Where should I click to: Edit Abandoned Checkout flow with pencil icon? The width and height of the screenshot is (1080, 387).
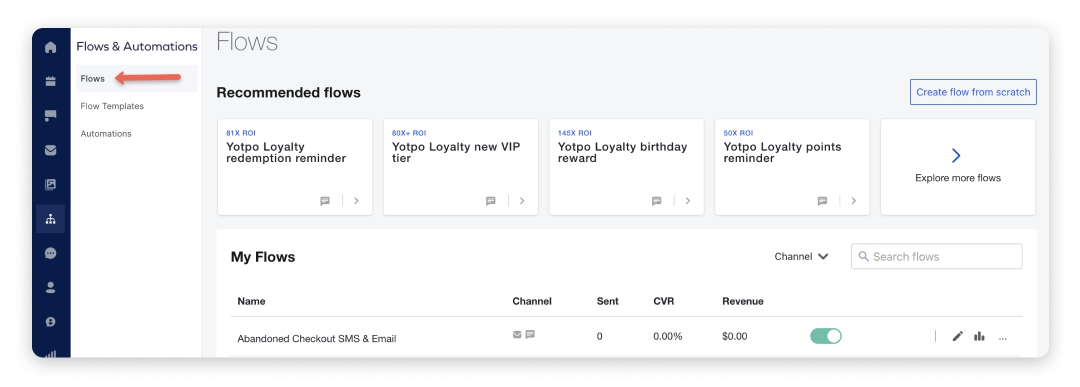[957, 336]
